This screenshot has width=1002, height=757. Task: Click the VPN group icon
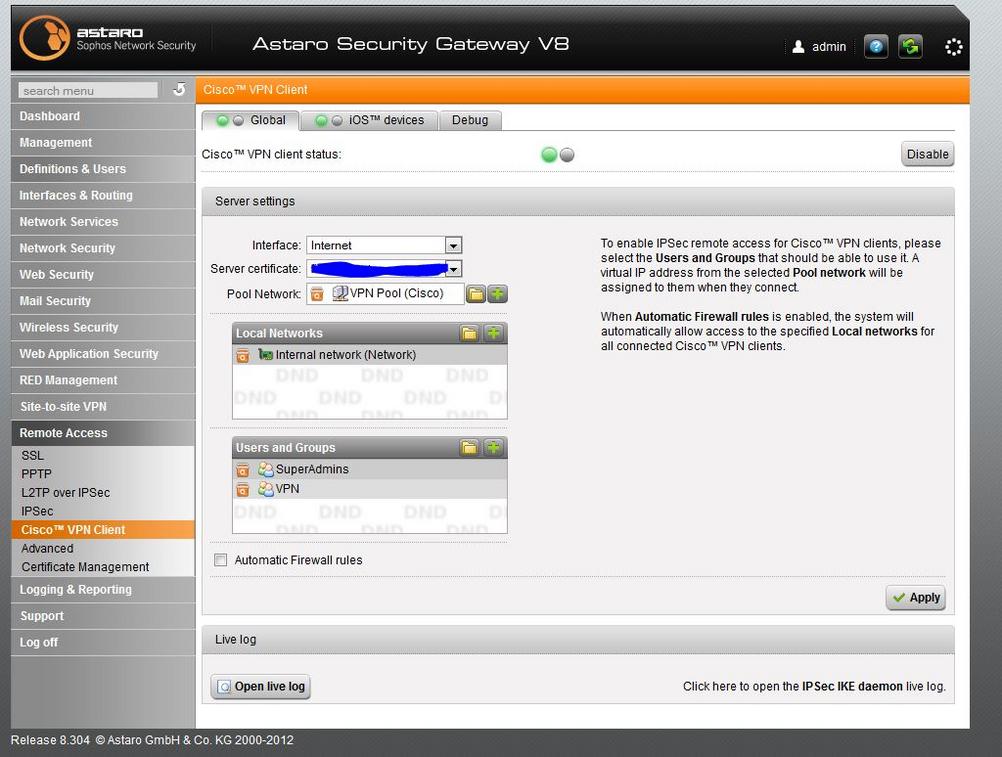(266, 489)
